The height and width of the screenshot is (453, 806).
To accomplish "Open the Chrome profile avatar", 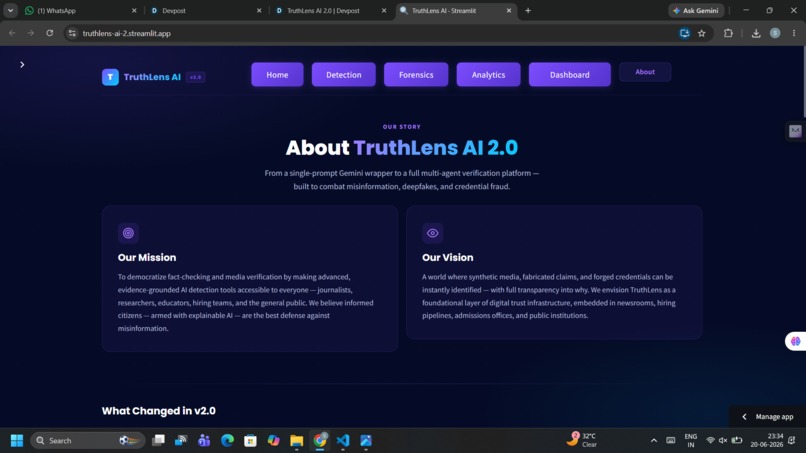I will [x=775, y=33].
